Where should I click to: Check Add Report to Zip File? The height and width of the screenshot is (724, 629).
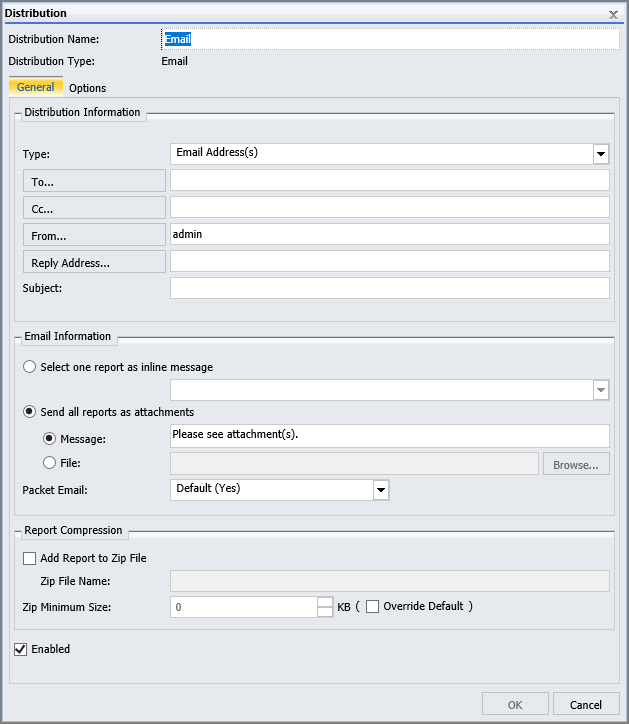tap(30, 558)
